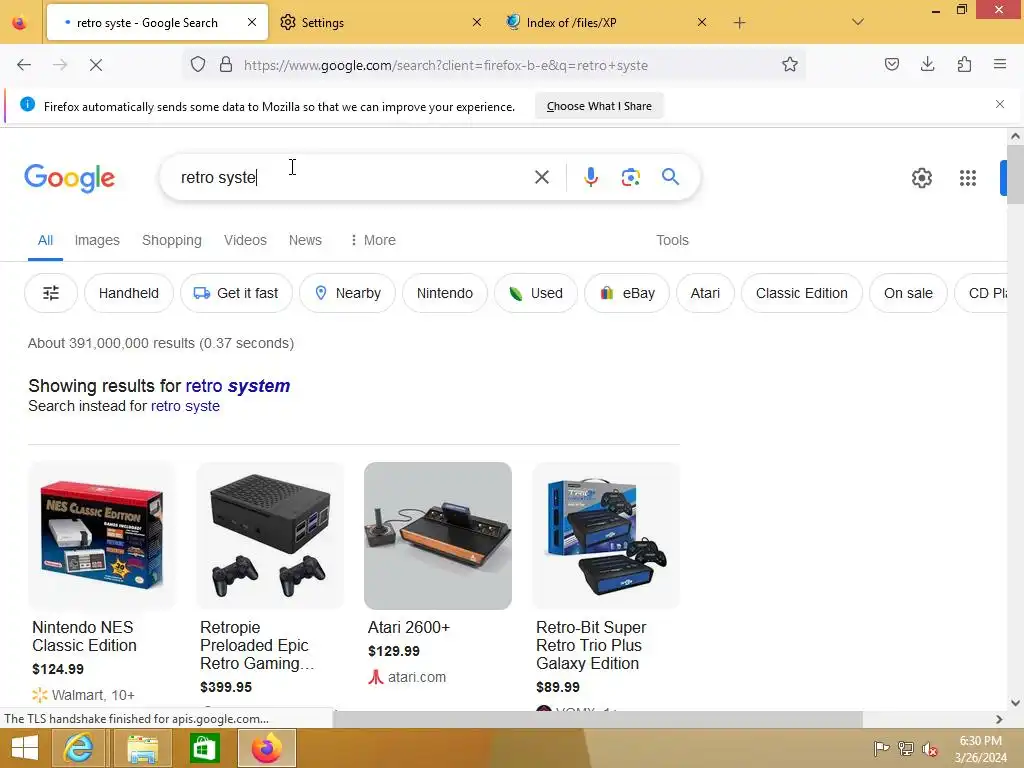Viewport: 1024px width, 768px height.
Task: Apply the Handheld filter chip
Action: (129, 293)
